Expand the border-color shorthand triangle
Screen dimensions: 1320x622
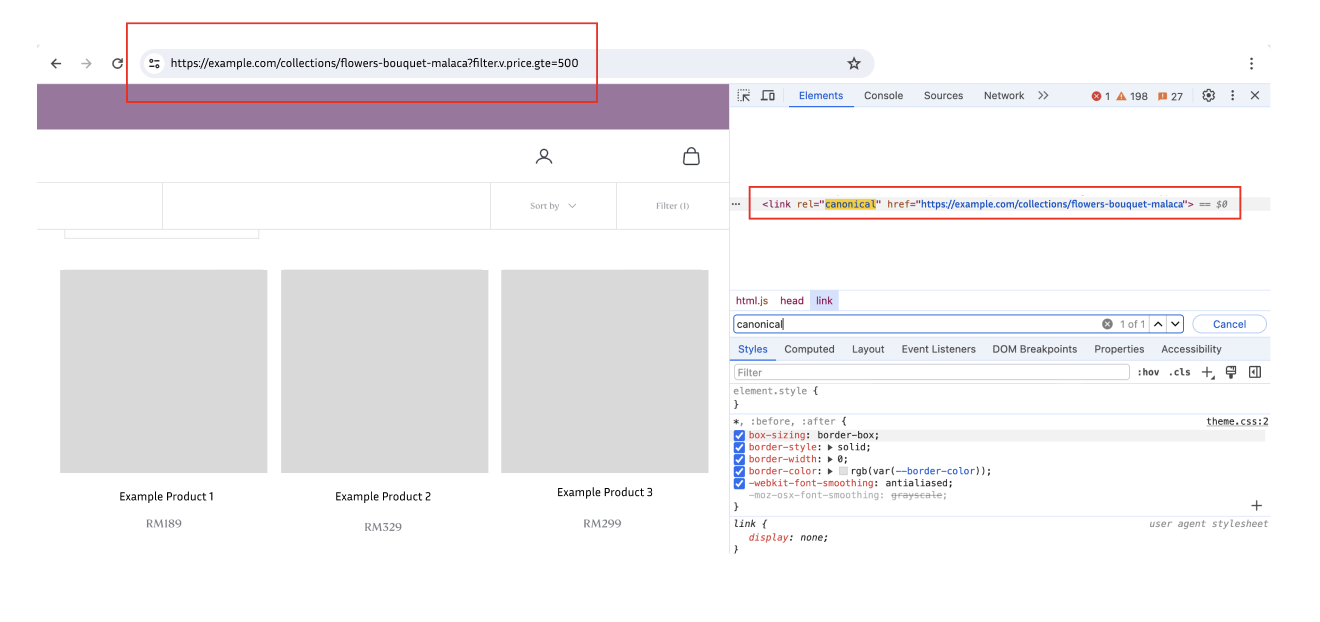[830, 471]
